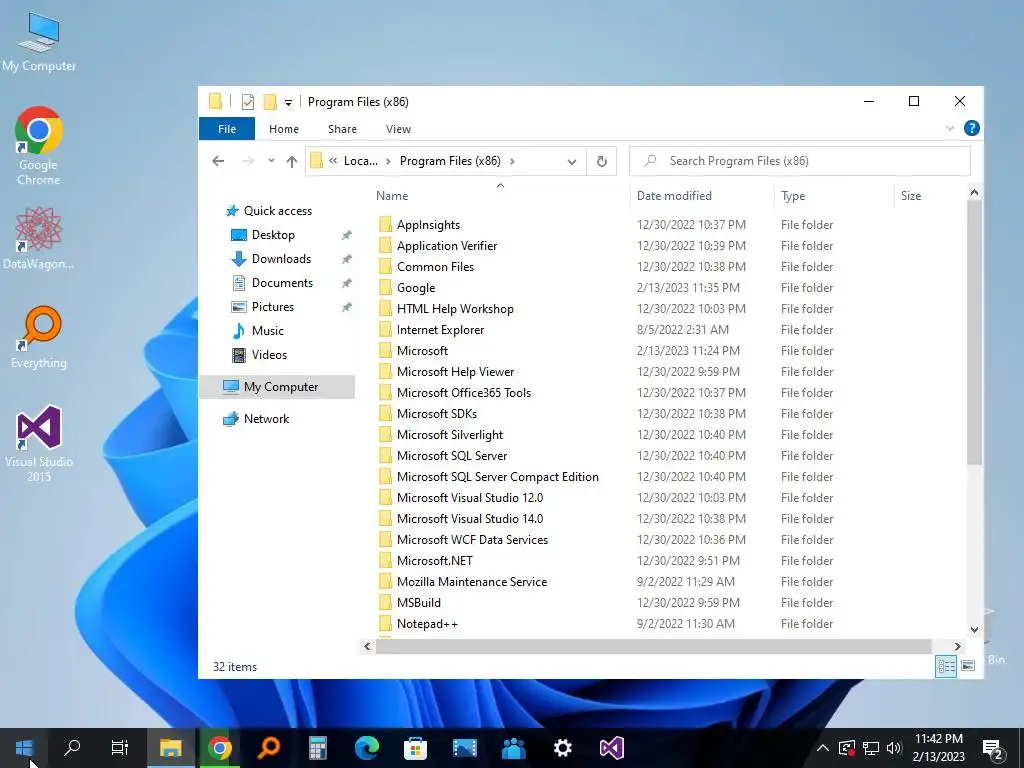Viewport: 1024px width, 768px height.
Task: Click the Search Program Files (x86) field
Action: click(799, 161)
